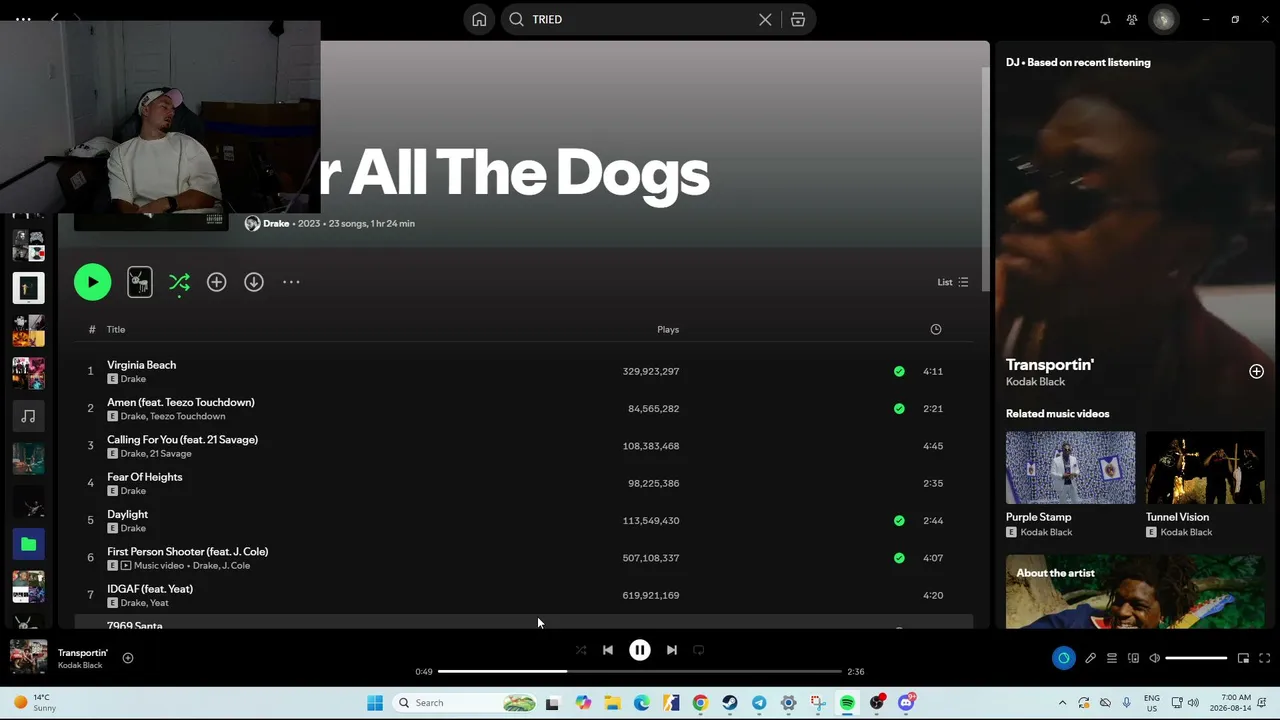Screen dimensions: 1280x720
Task: Open the List view options dropdown
Action: click(x=952, y=282)
